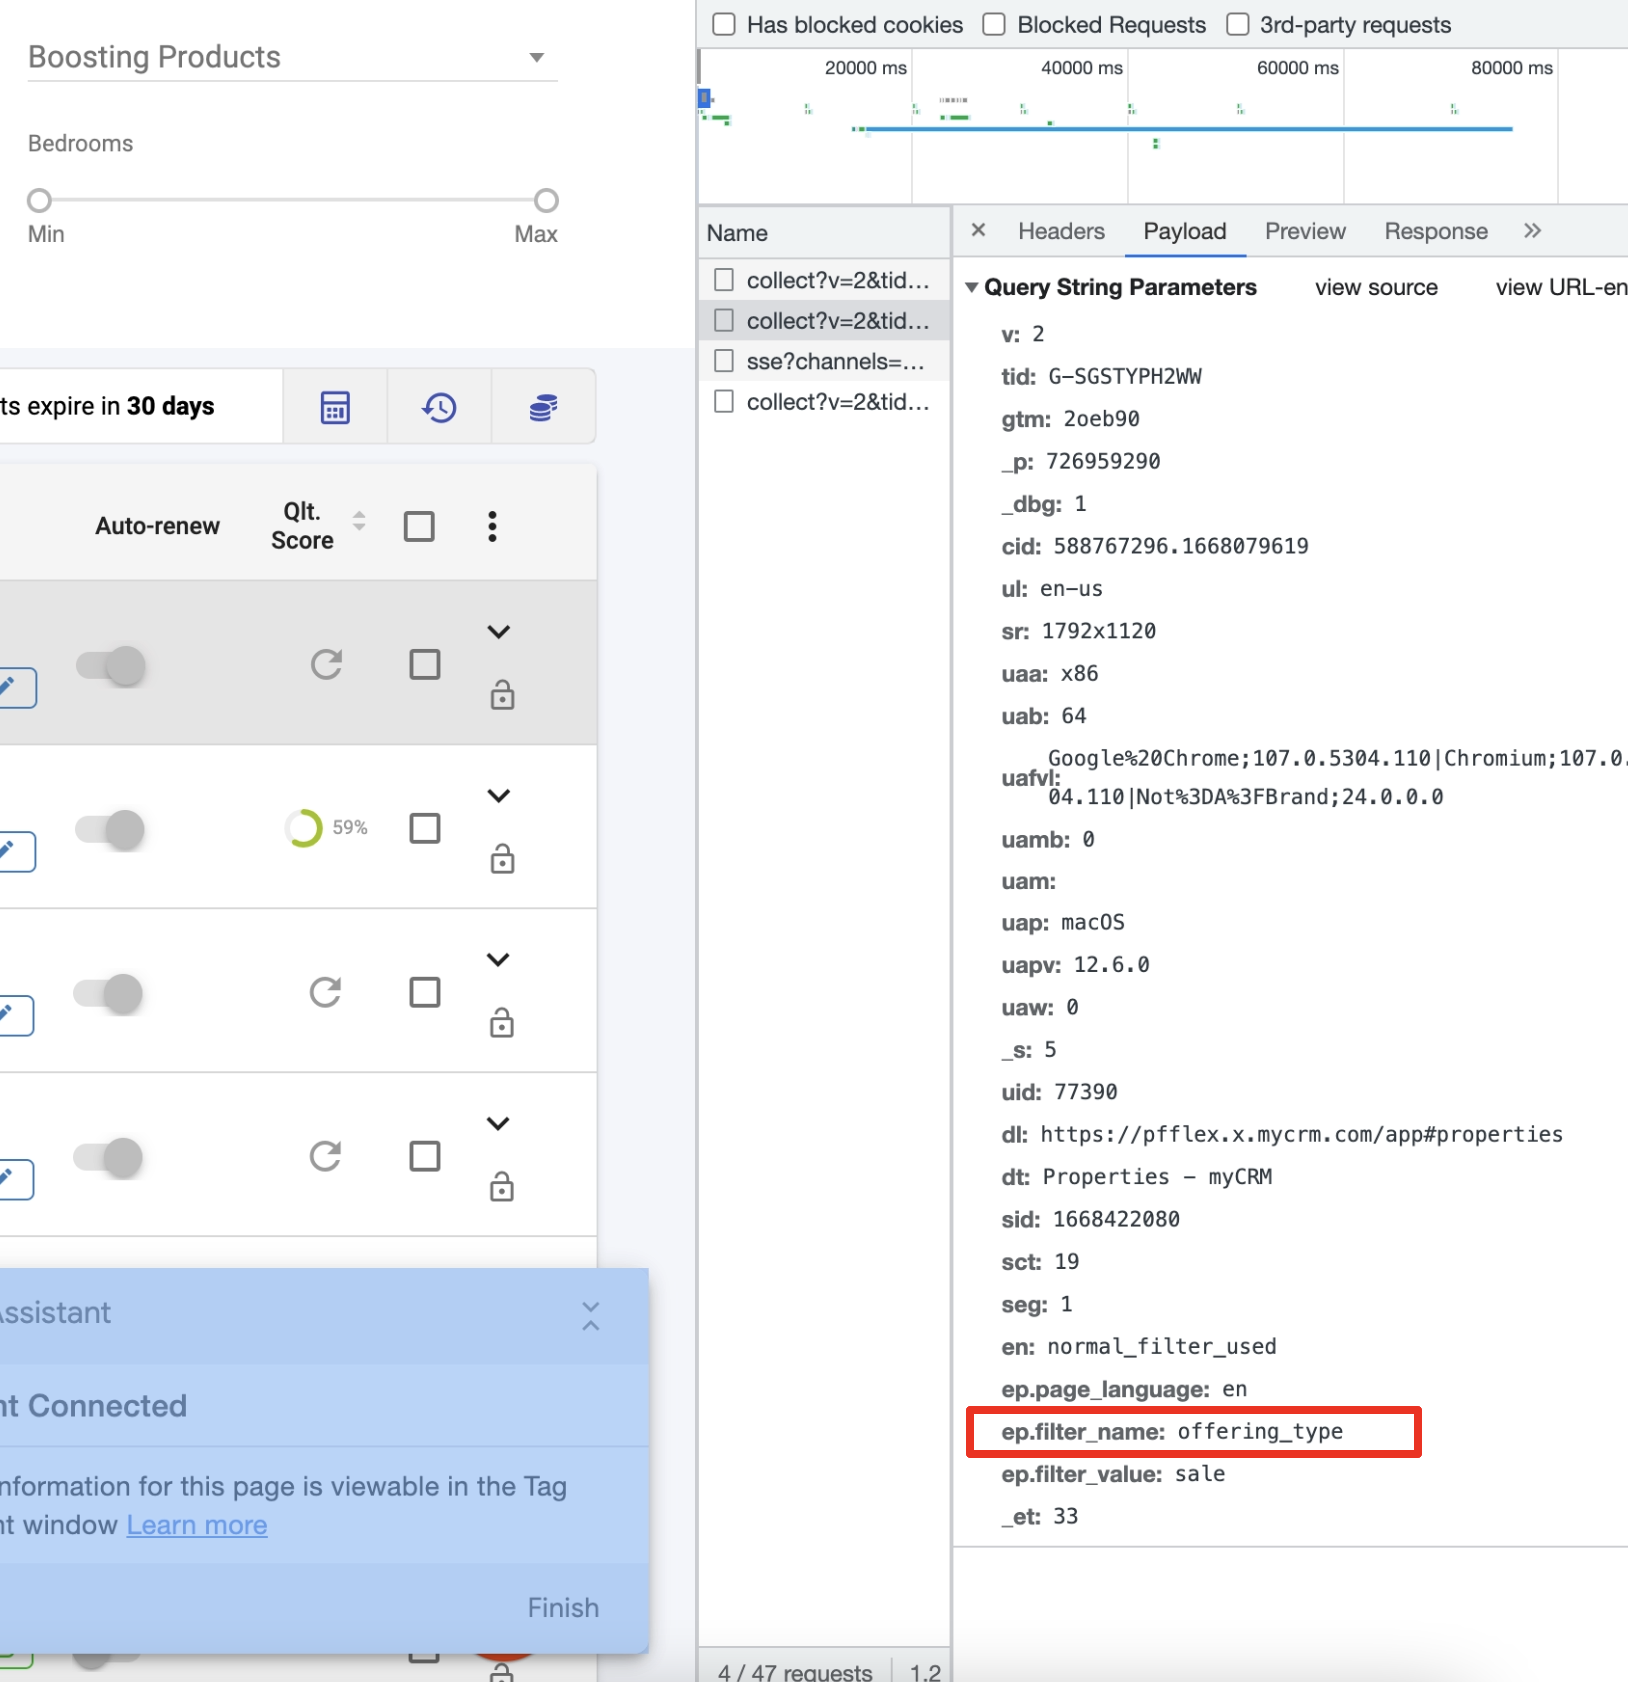The image size is (1628, 1682).
Task: Open the credits coins icon button
Action: coord(543,407)
